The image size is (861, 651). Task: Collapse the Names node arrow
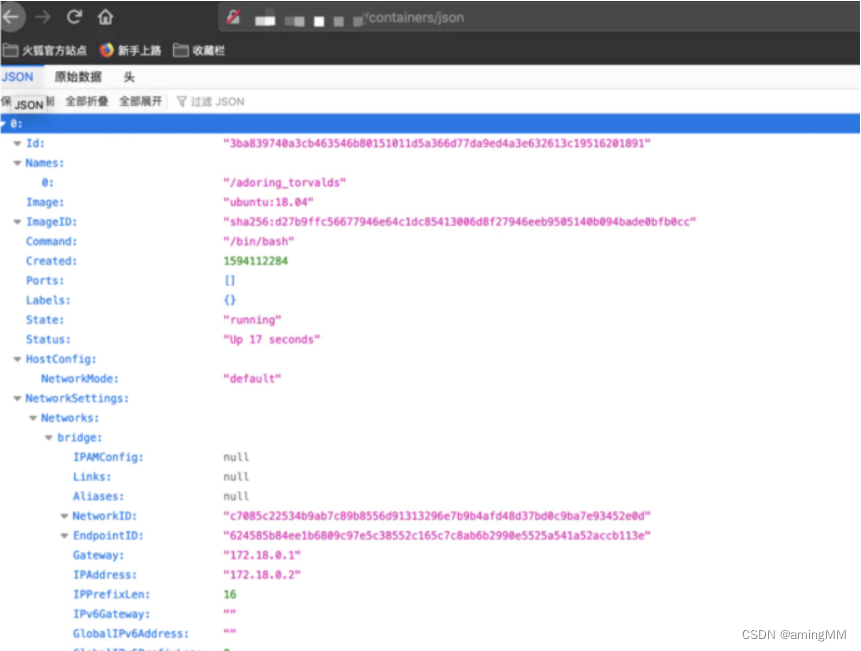[x=17, y=163]
